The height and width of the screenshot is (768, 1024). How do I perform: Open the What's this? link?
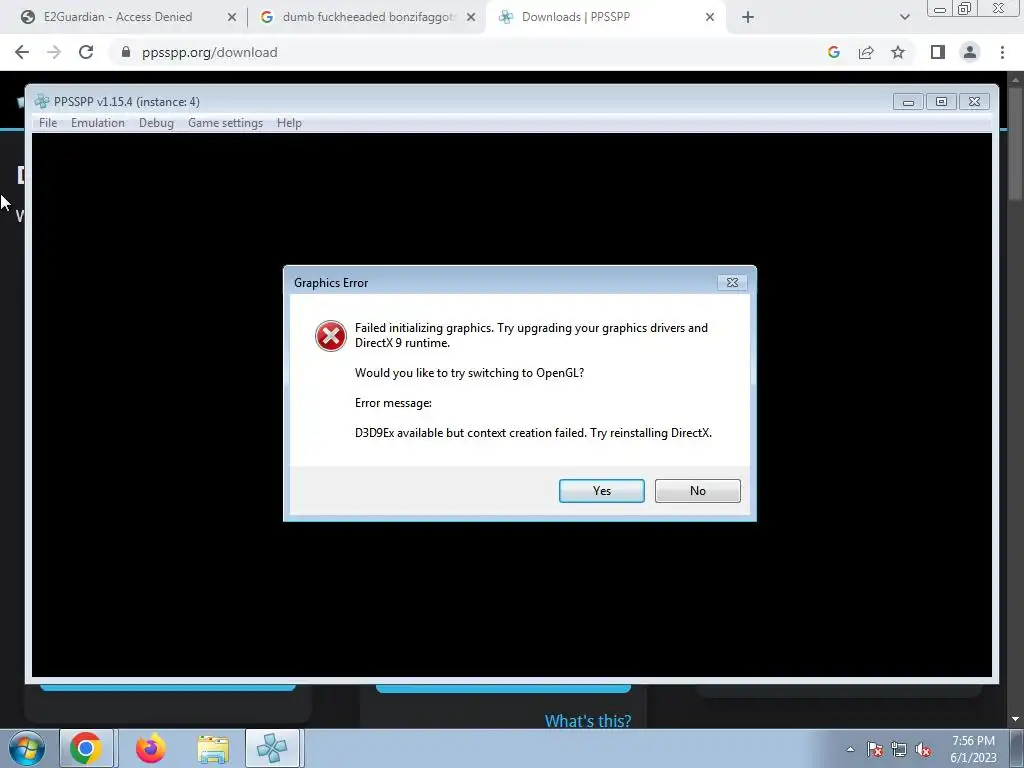point(588,721)
